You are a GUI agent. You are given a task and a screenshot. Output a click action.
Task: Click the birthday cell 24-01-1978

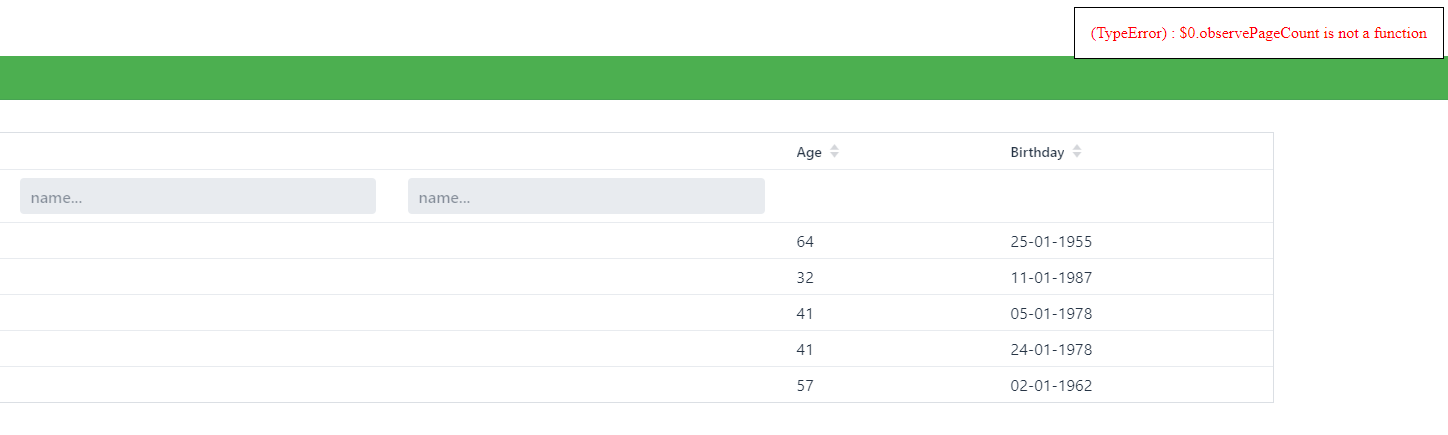tap(1051, 350)
